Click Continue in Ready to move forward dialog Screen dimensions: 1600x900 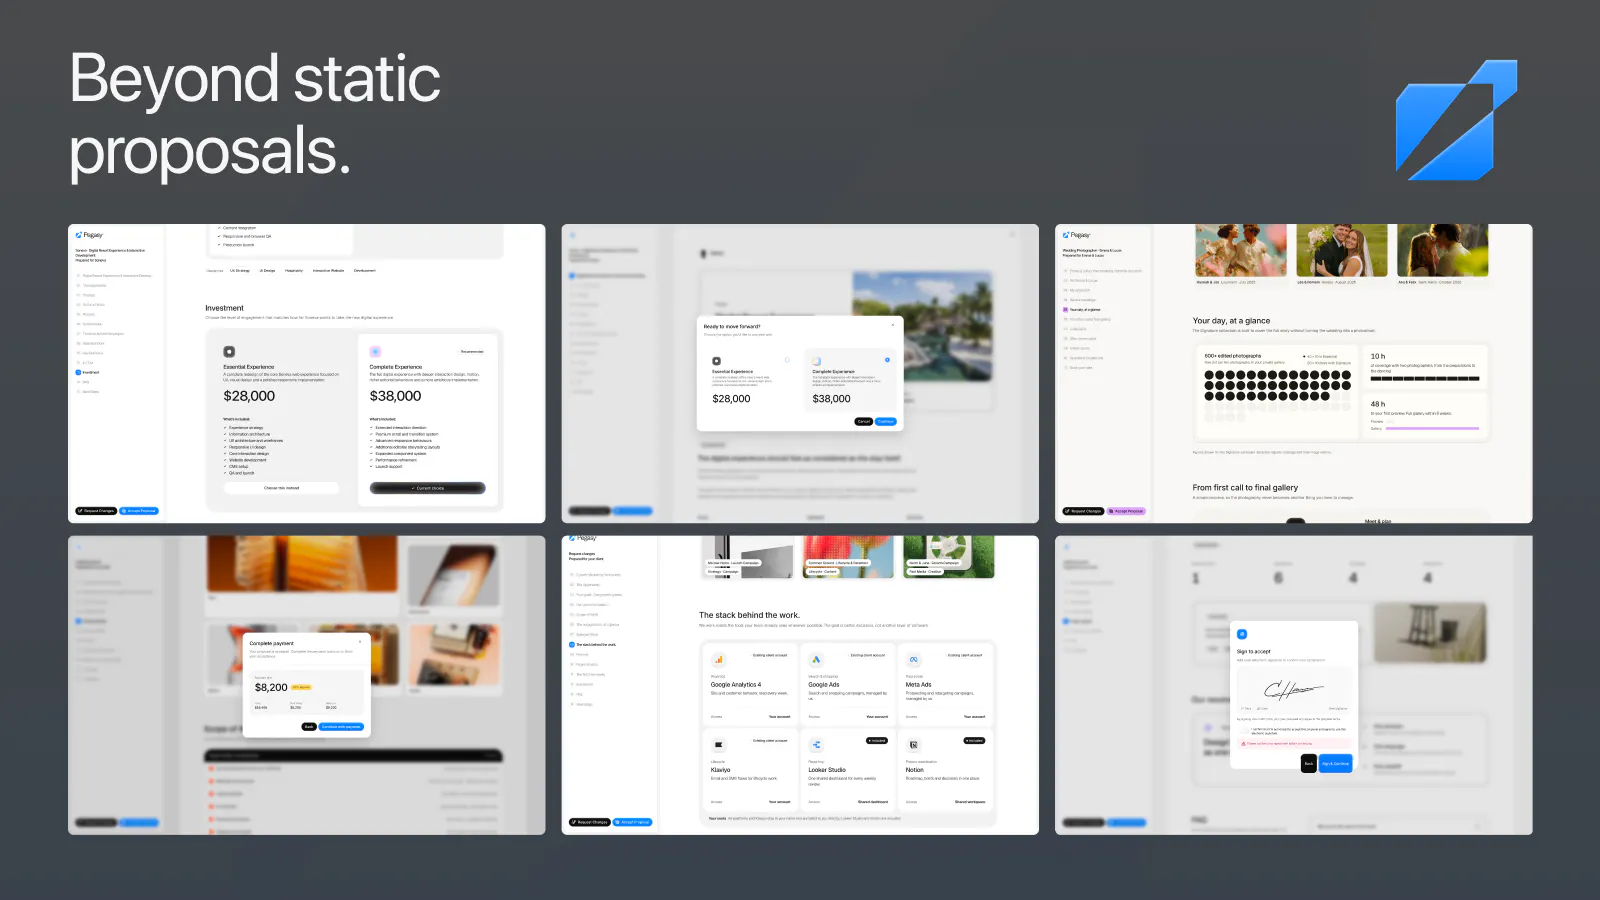click(x=886, y=421)
